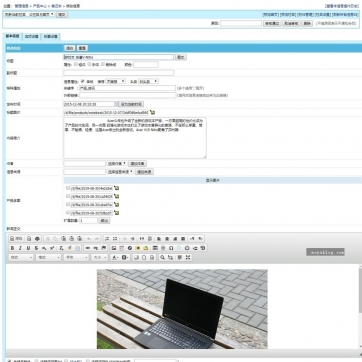Switch to the third settings tab
The height and width of the screenshot is (362, 362).
tap(51, 37)
